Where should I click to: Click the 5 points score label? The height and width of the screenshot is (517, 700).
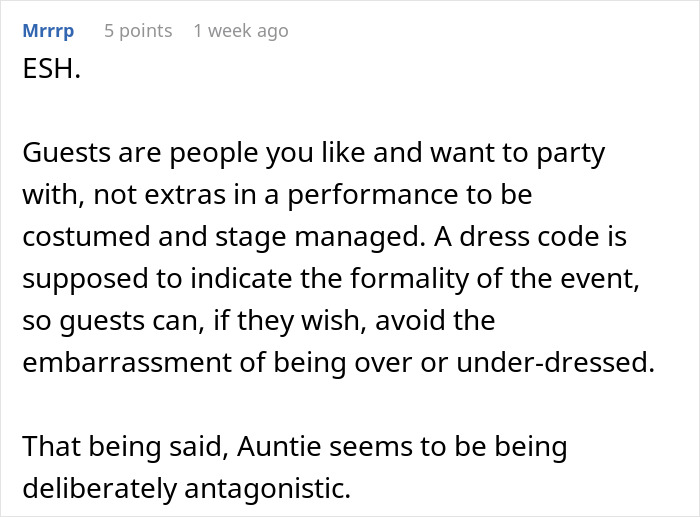tap(138, 31)
